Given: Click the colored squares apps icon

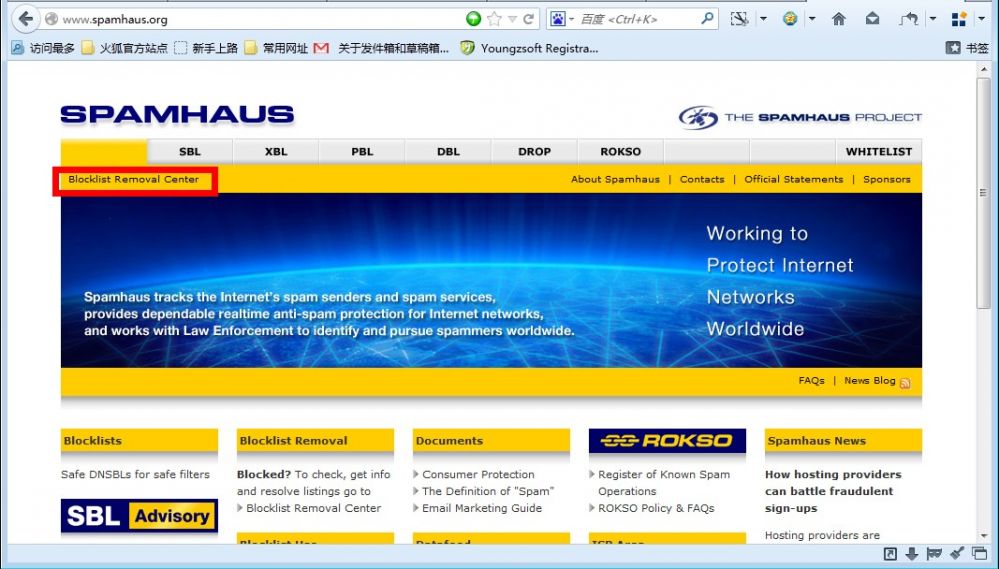Looking at the screenshot, I should point(959,19).
